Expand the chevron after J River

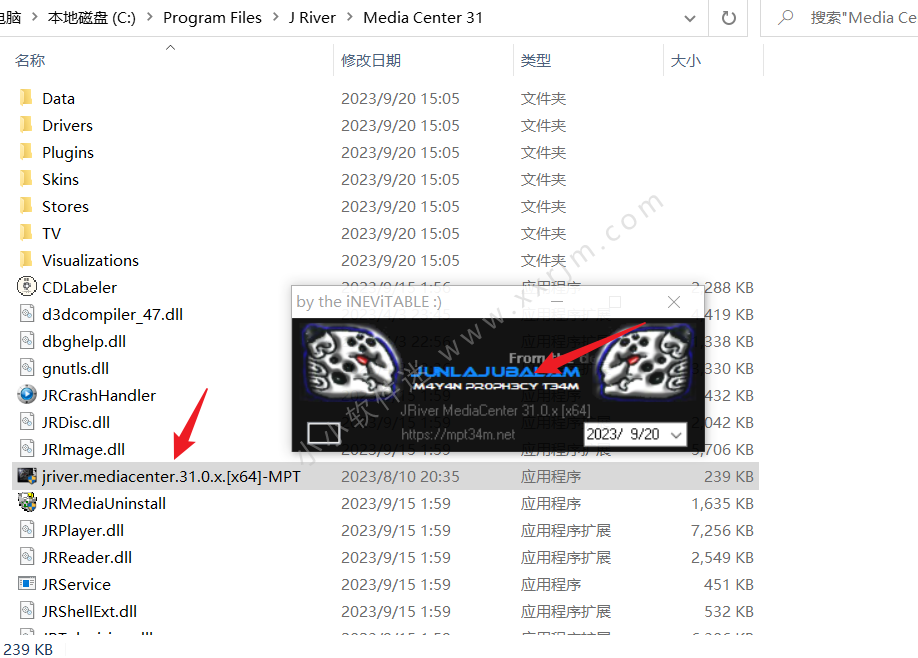coord(350,18)
